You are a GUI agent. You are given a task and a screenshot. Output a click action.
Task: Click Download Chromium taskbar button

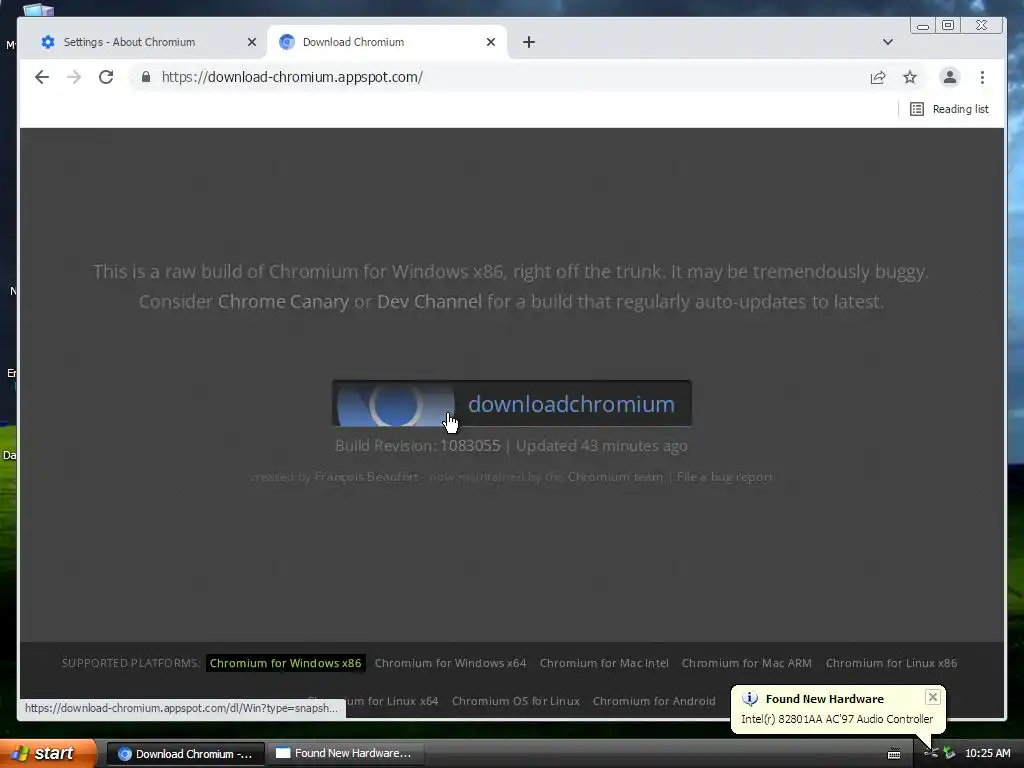pyautogui.click(x=185, y=754)
